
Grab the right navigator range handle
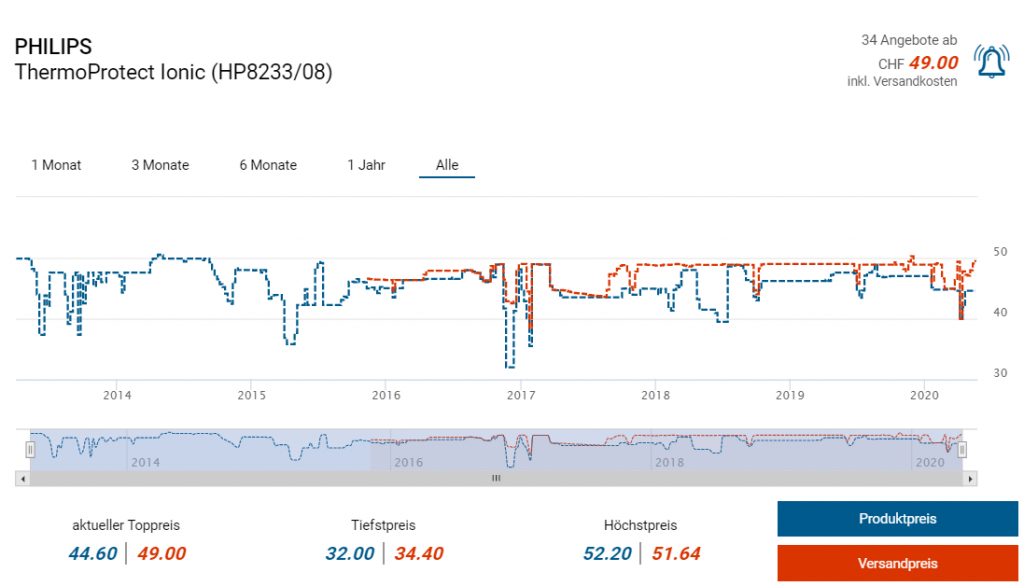[x=962, y=450]
